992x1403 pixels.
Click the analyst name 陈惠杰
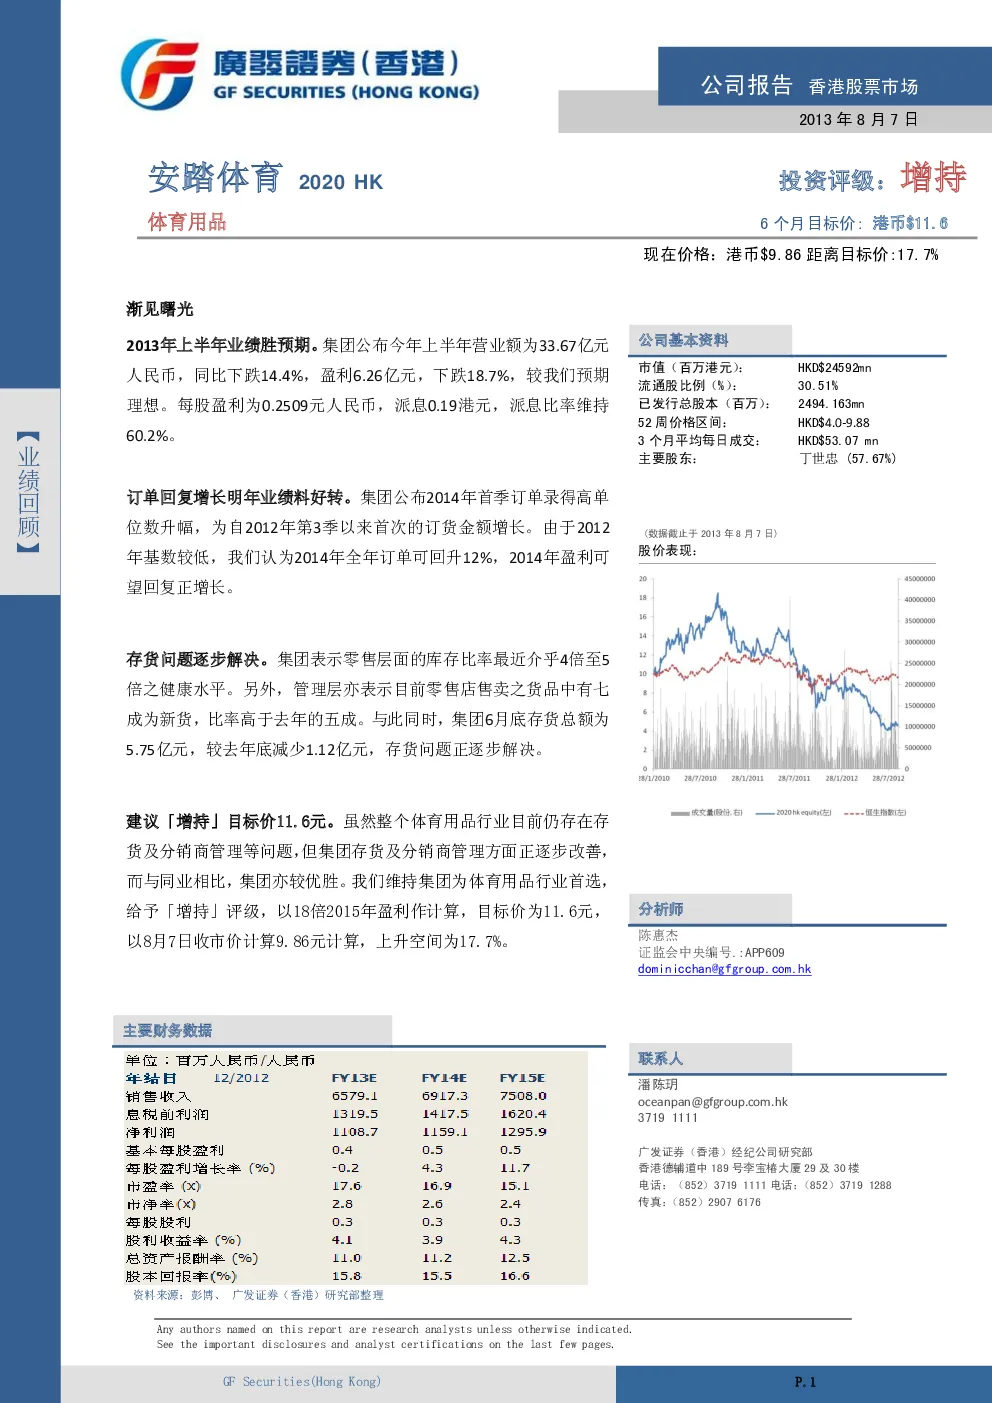tap(658, 936)
